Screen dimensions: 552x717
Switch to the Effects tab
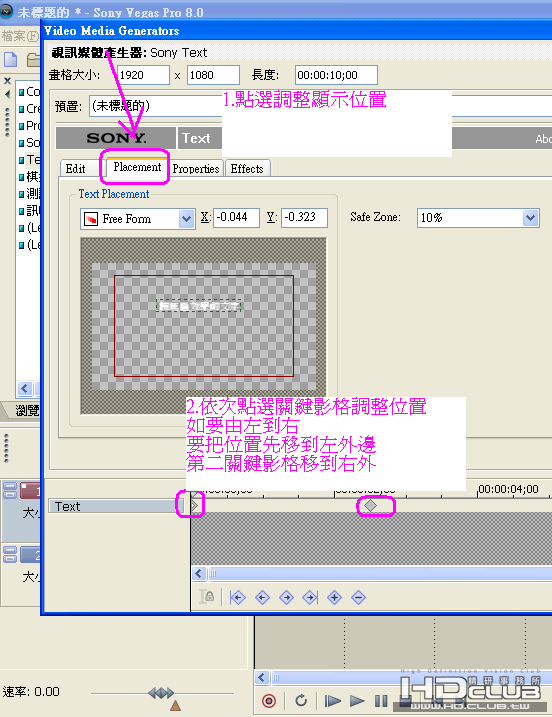[247, 169]
